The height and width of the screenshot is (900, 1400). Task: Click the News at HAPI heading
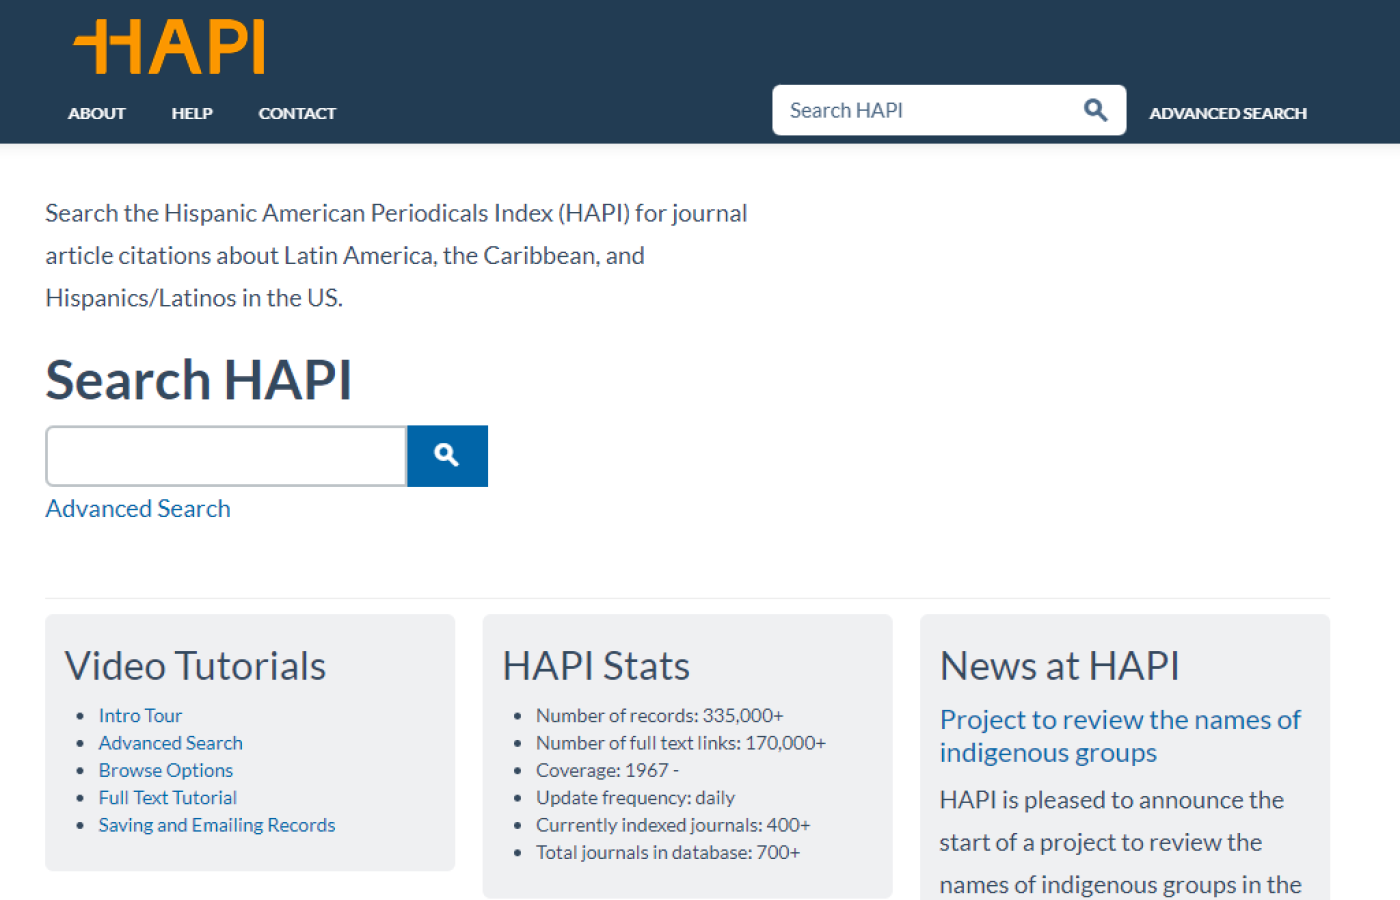(x=1060, y=666)
